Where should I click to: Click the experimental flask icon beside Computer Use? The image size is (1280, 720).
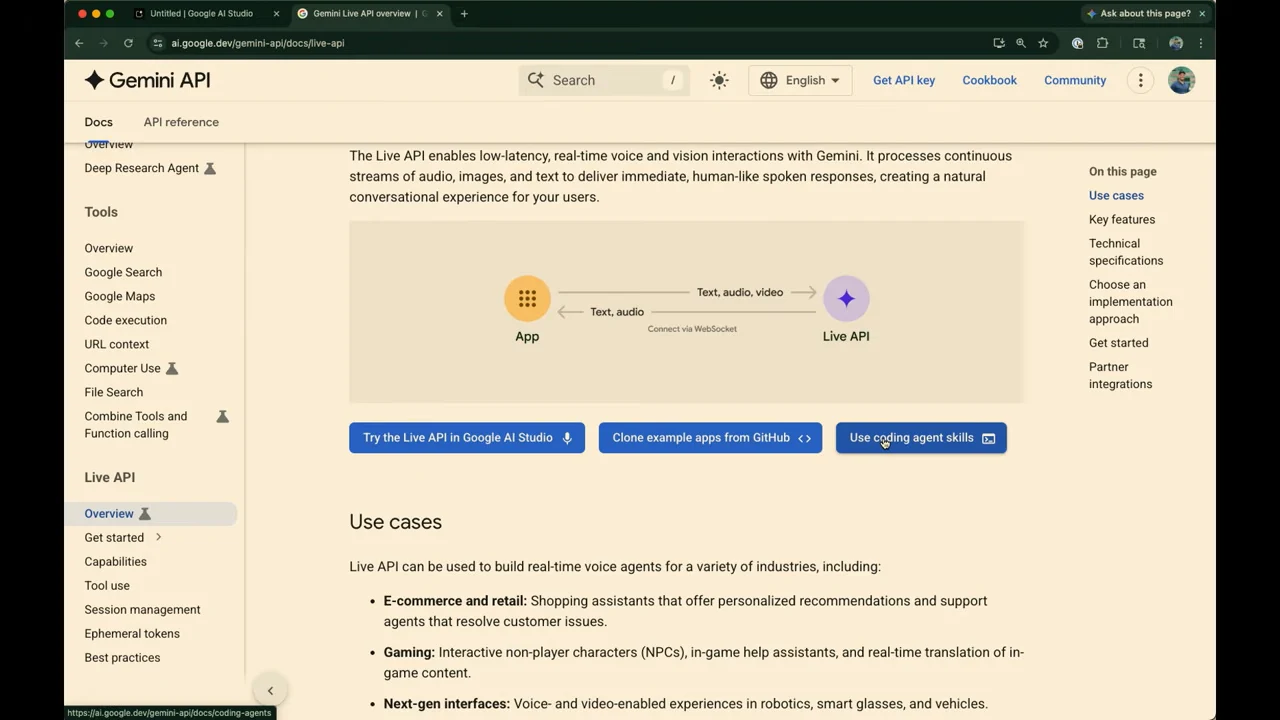pyautogui.click(x=172, y=368)
